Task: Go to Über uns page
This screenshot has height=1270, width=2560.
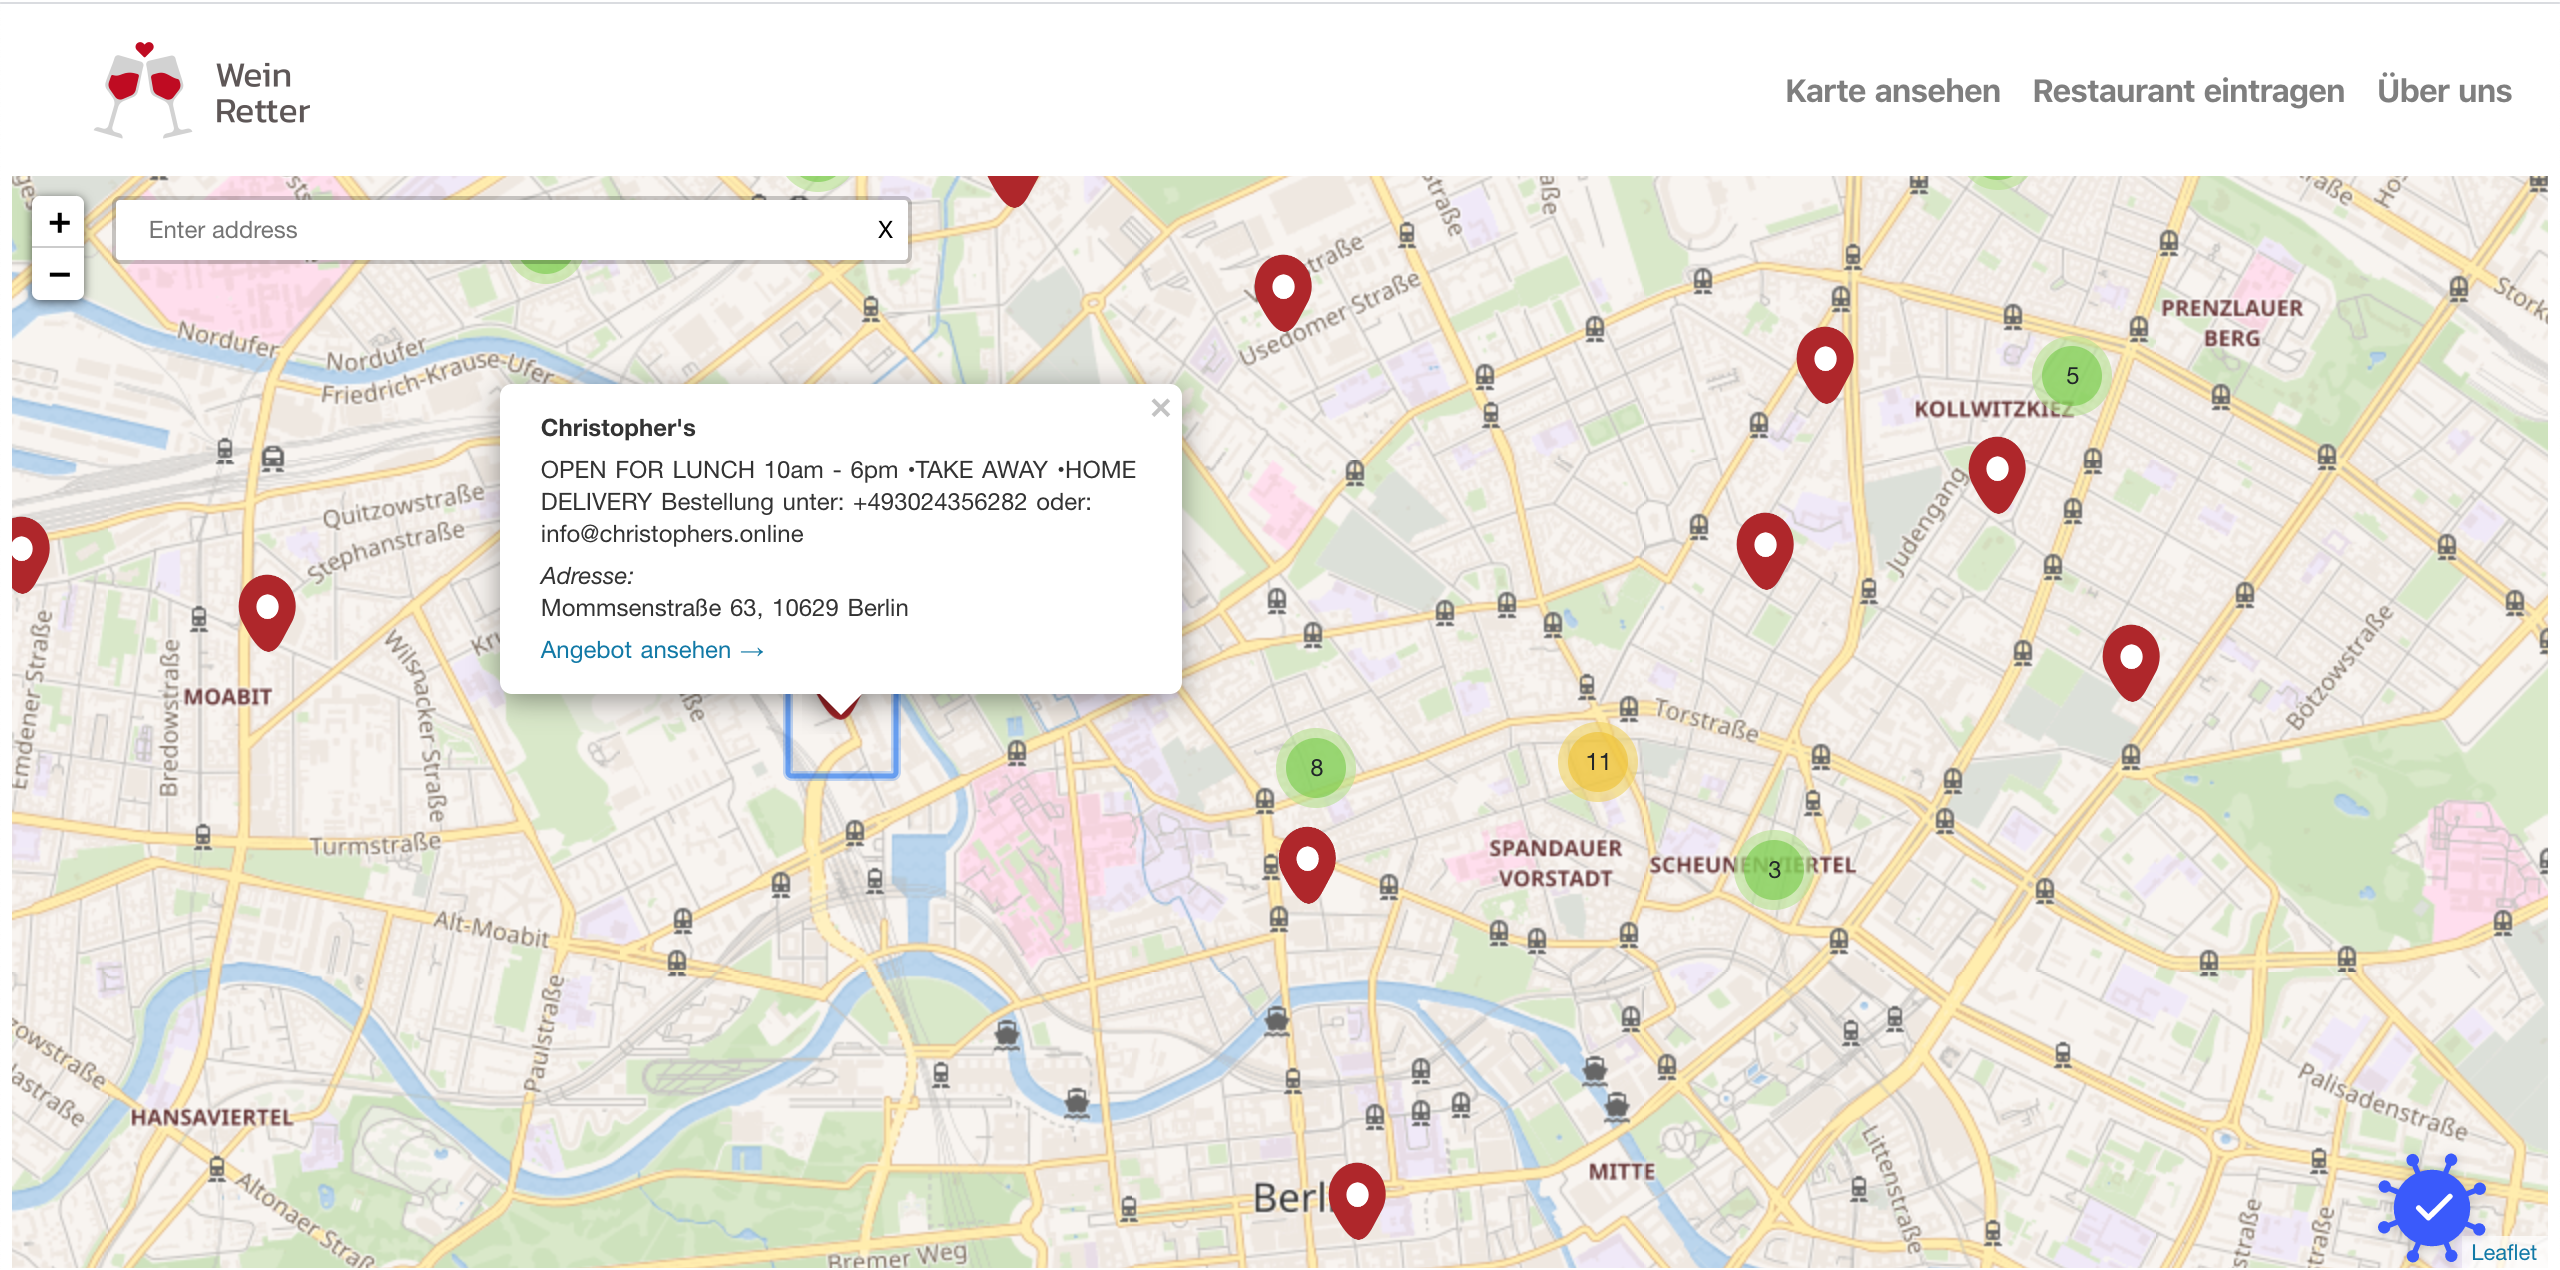Action: [x=2443, y=91]
